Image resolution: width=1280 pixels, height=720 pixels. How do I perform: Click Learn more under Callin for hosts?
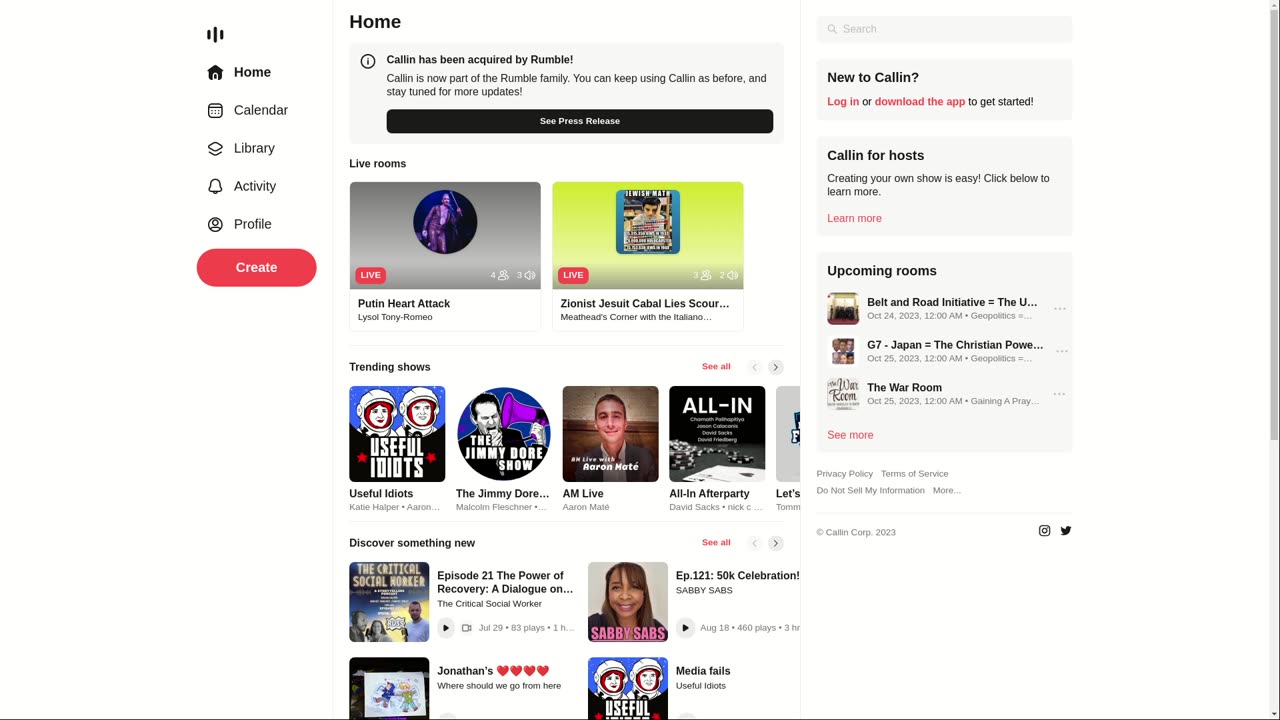pyautogui.click(x=854, y=219)
